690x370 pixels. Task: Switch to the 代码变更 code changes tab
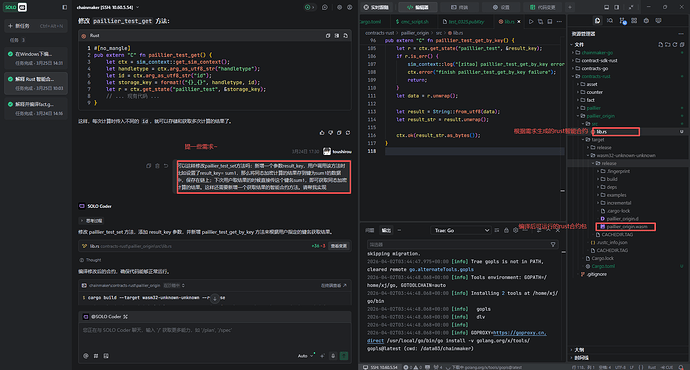pyautogui.click(x=543, y=7)
